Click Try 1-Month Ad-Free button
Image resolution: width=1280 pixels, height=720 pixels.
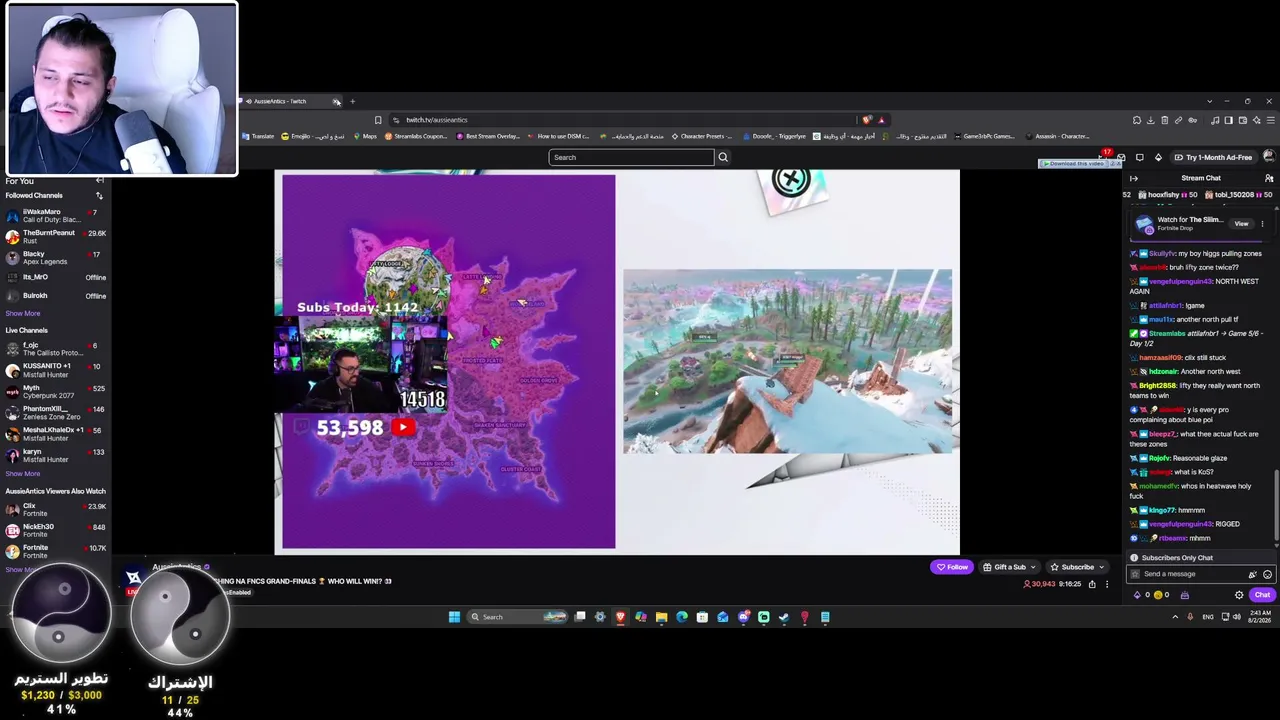pos(1213,157)
